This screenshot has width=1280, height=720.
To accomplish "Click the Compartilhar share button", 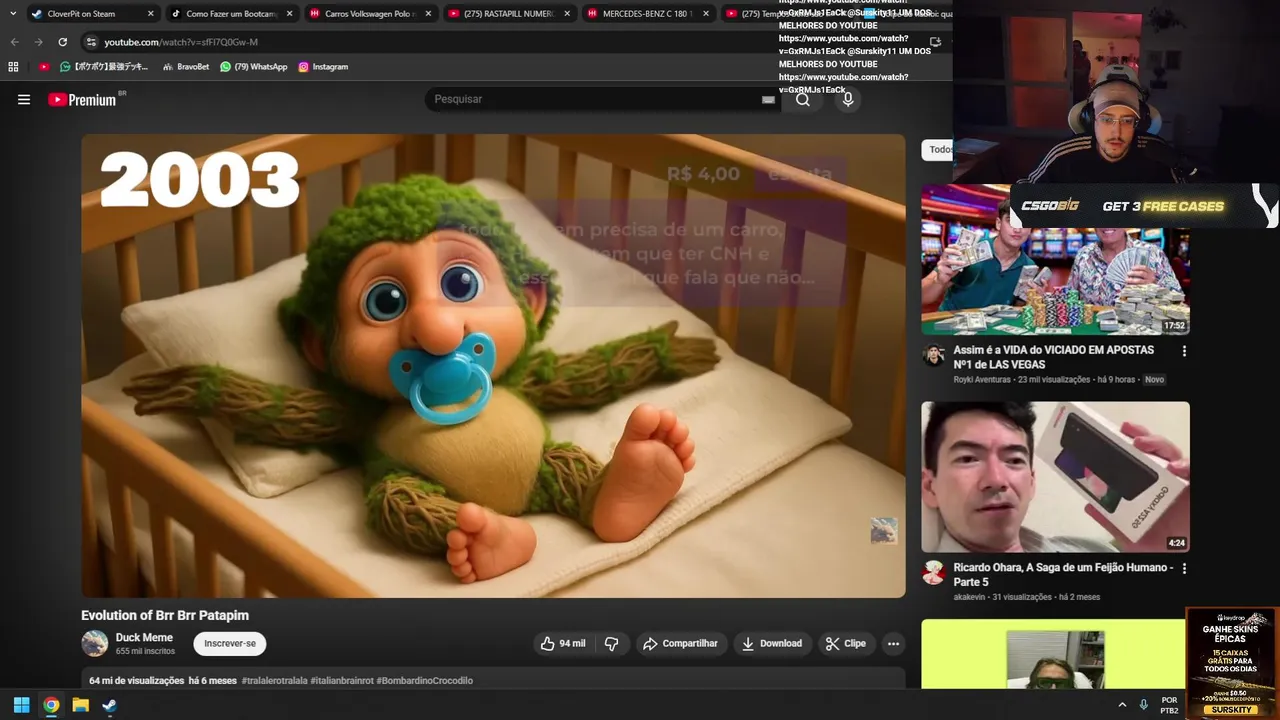I will point(680,643).
